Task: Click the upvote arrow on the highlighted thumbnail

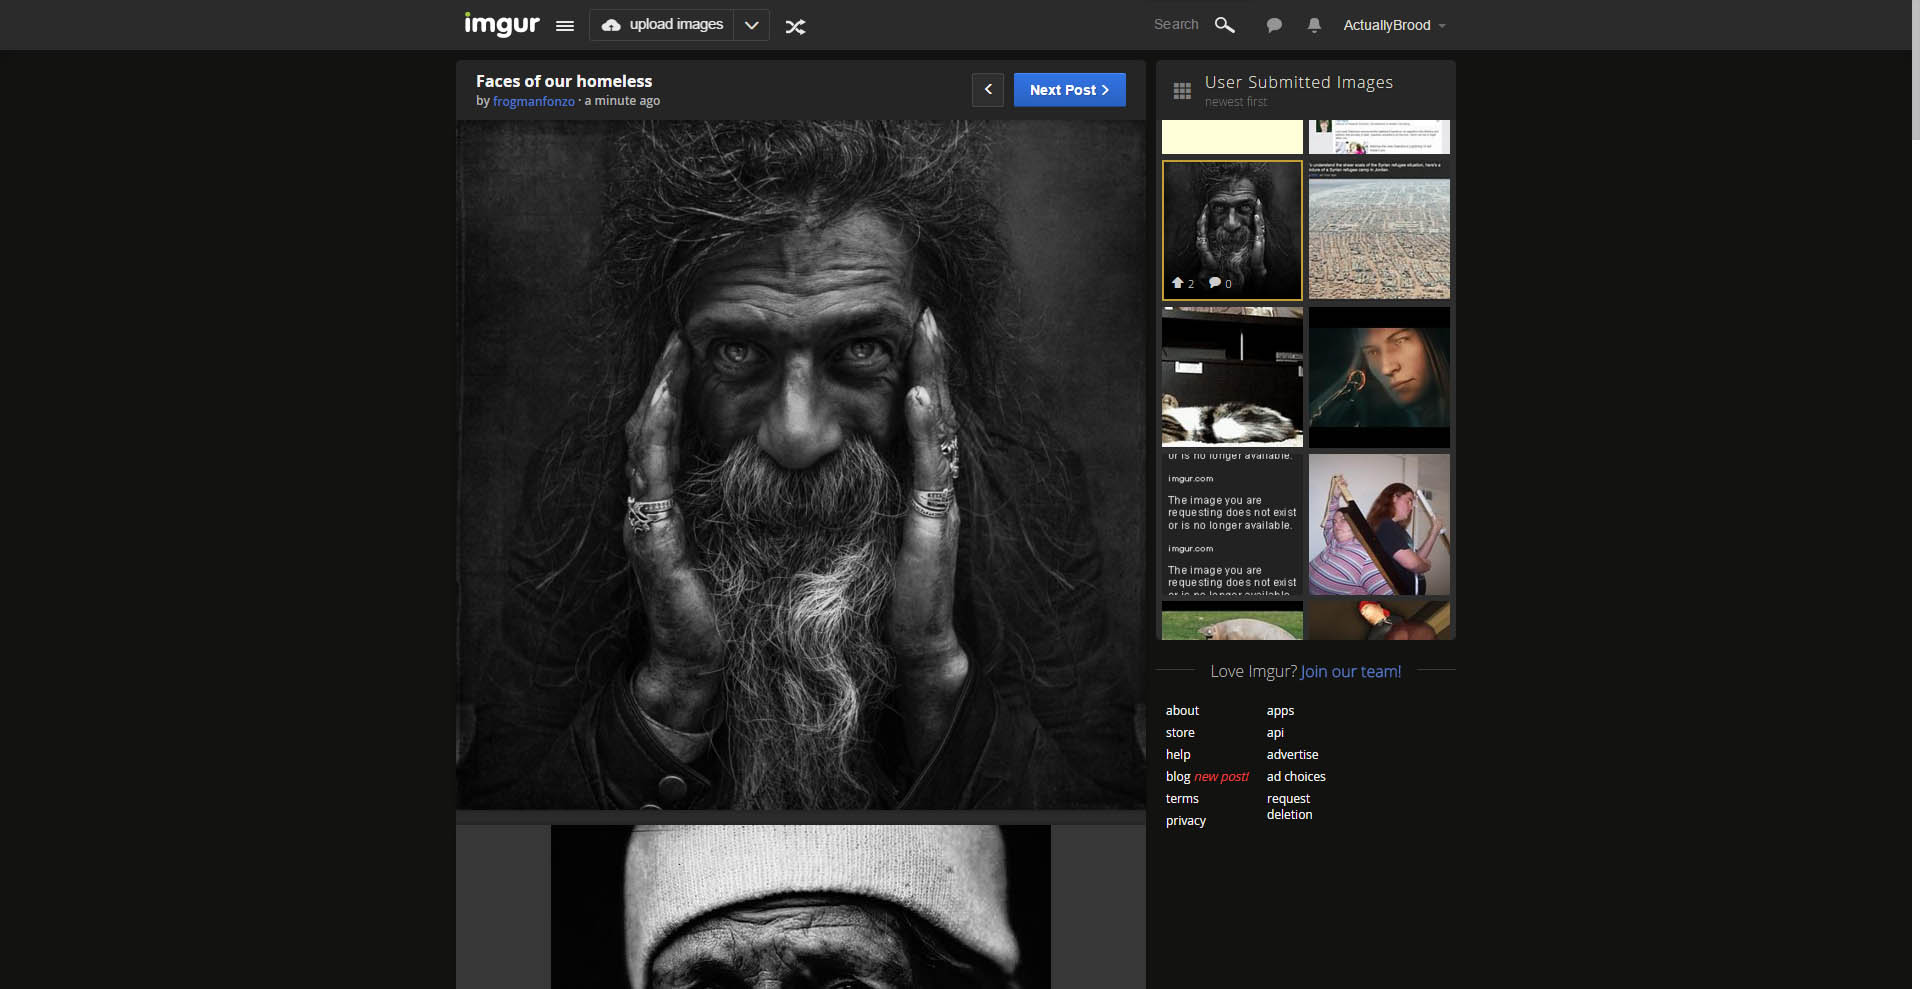Action: 1176,282
